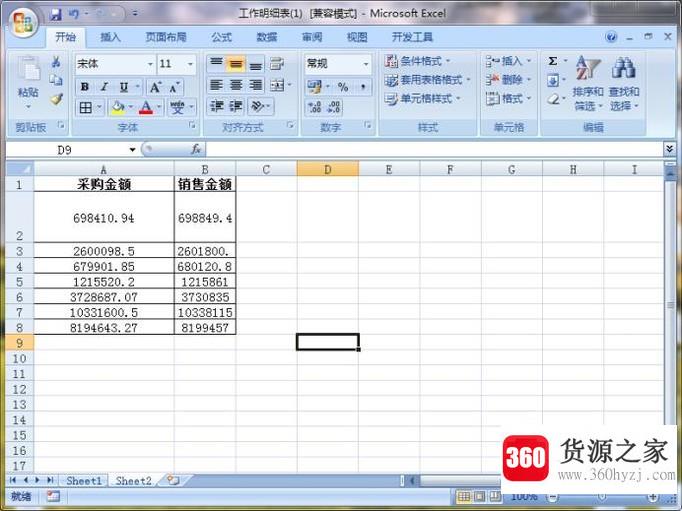682x511 pixels.
Task: Switch to the 数据 ribbon tab
Action: (267, 37)
